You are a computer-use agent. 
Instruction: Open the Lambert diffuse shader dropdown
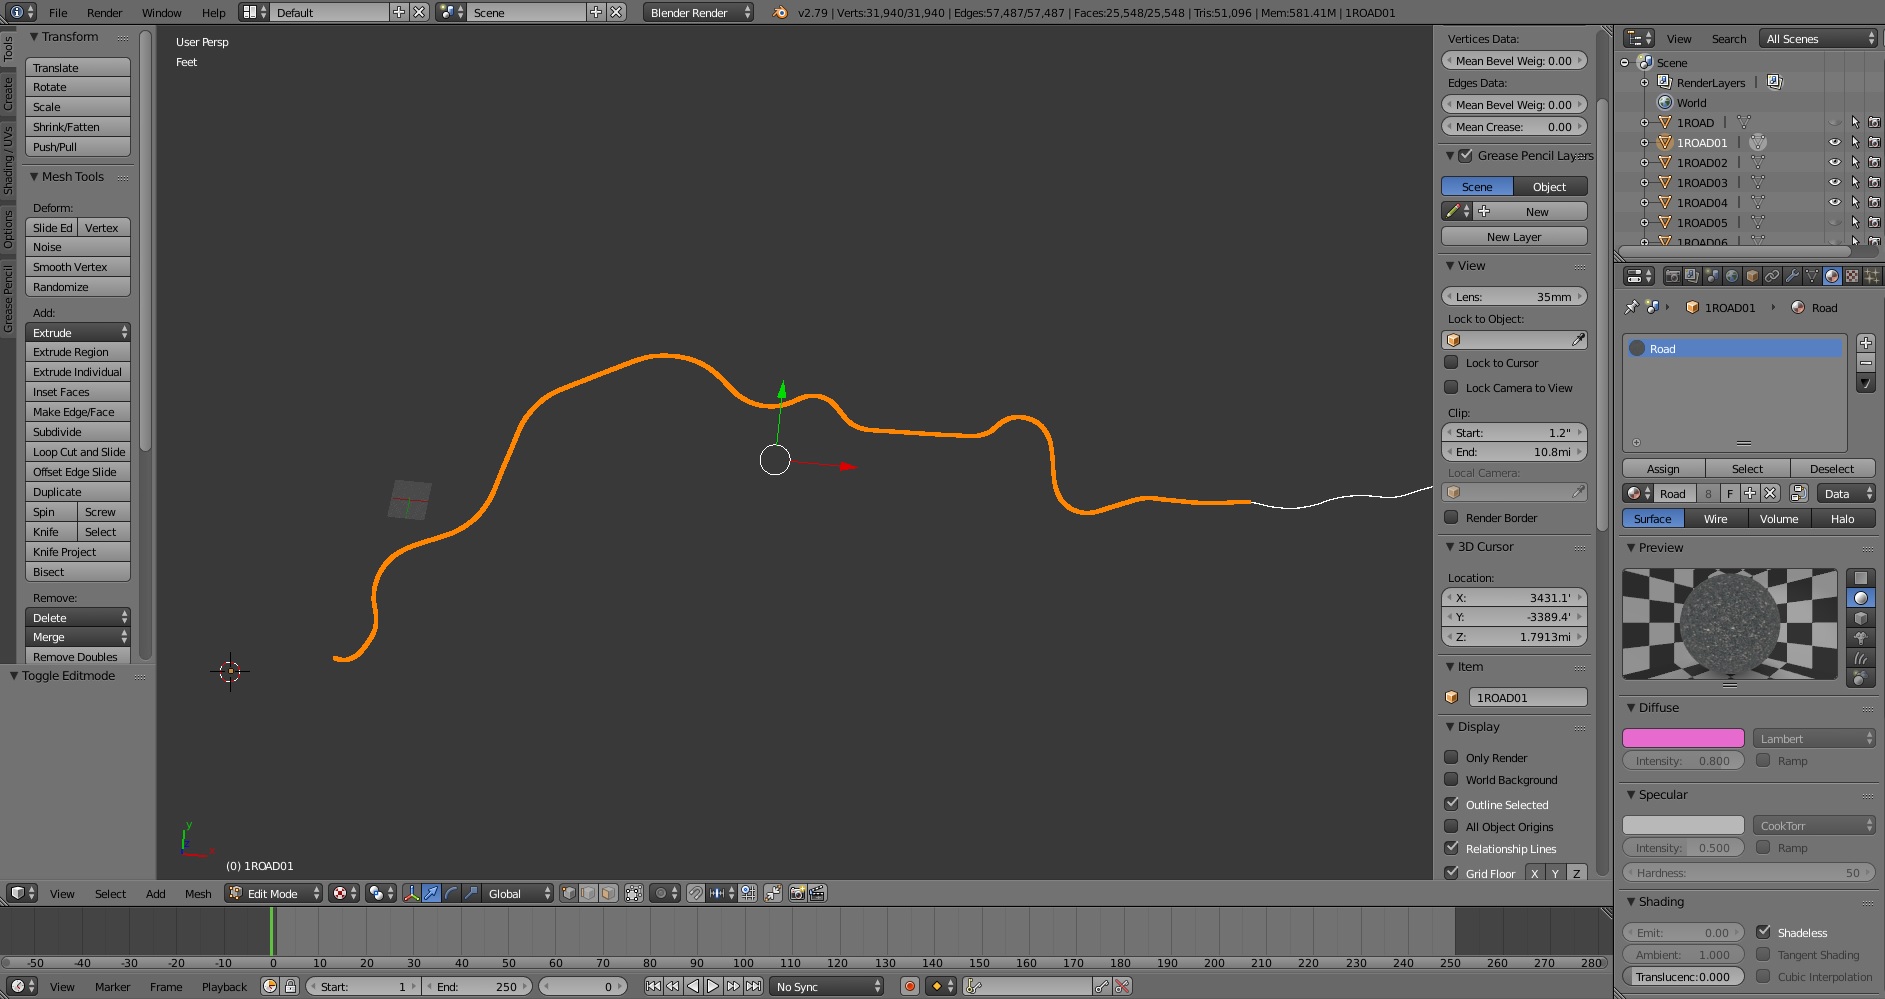click(x=1814, y=738)
